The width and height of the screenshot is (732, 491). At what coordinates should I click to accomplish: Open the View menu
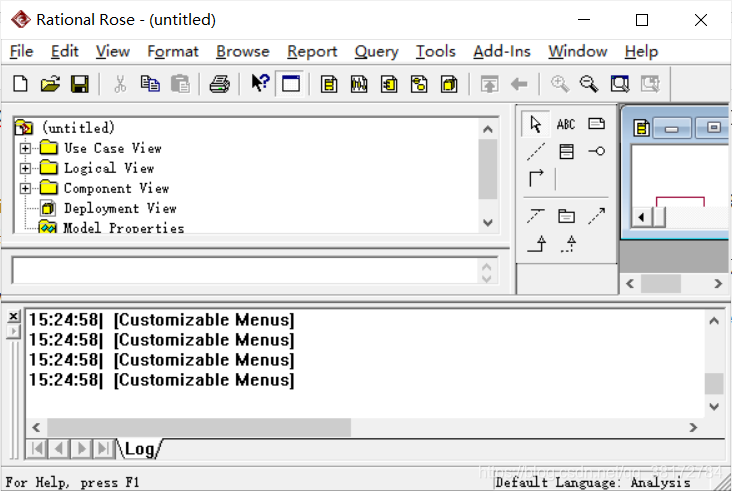[113, 51]
